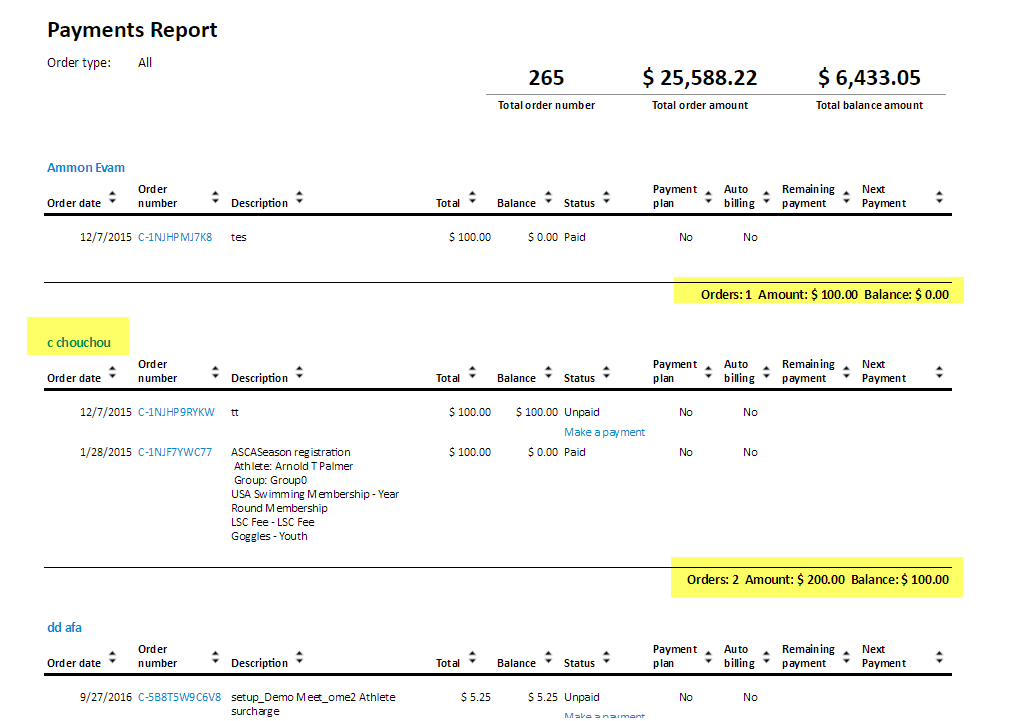The width and height of the screenshot is (1018, 721).
Task: Open dd afa customer link
Action: click(x=64, y=628)
